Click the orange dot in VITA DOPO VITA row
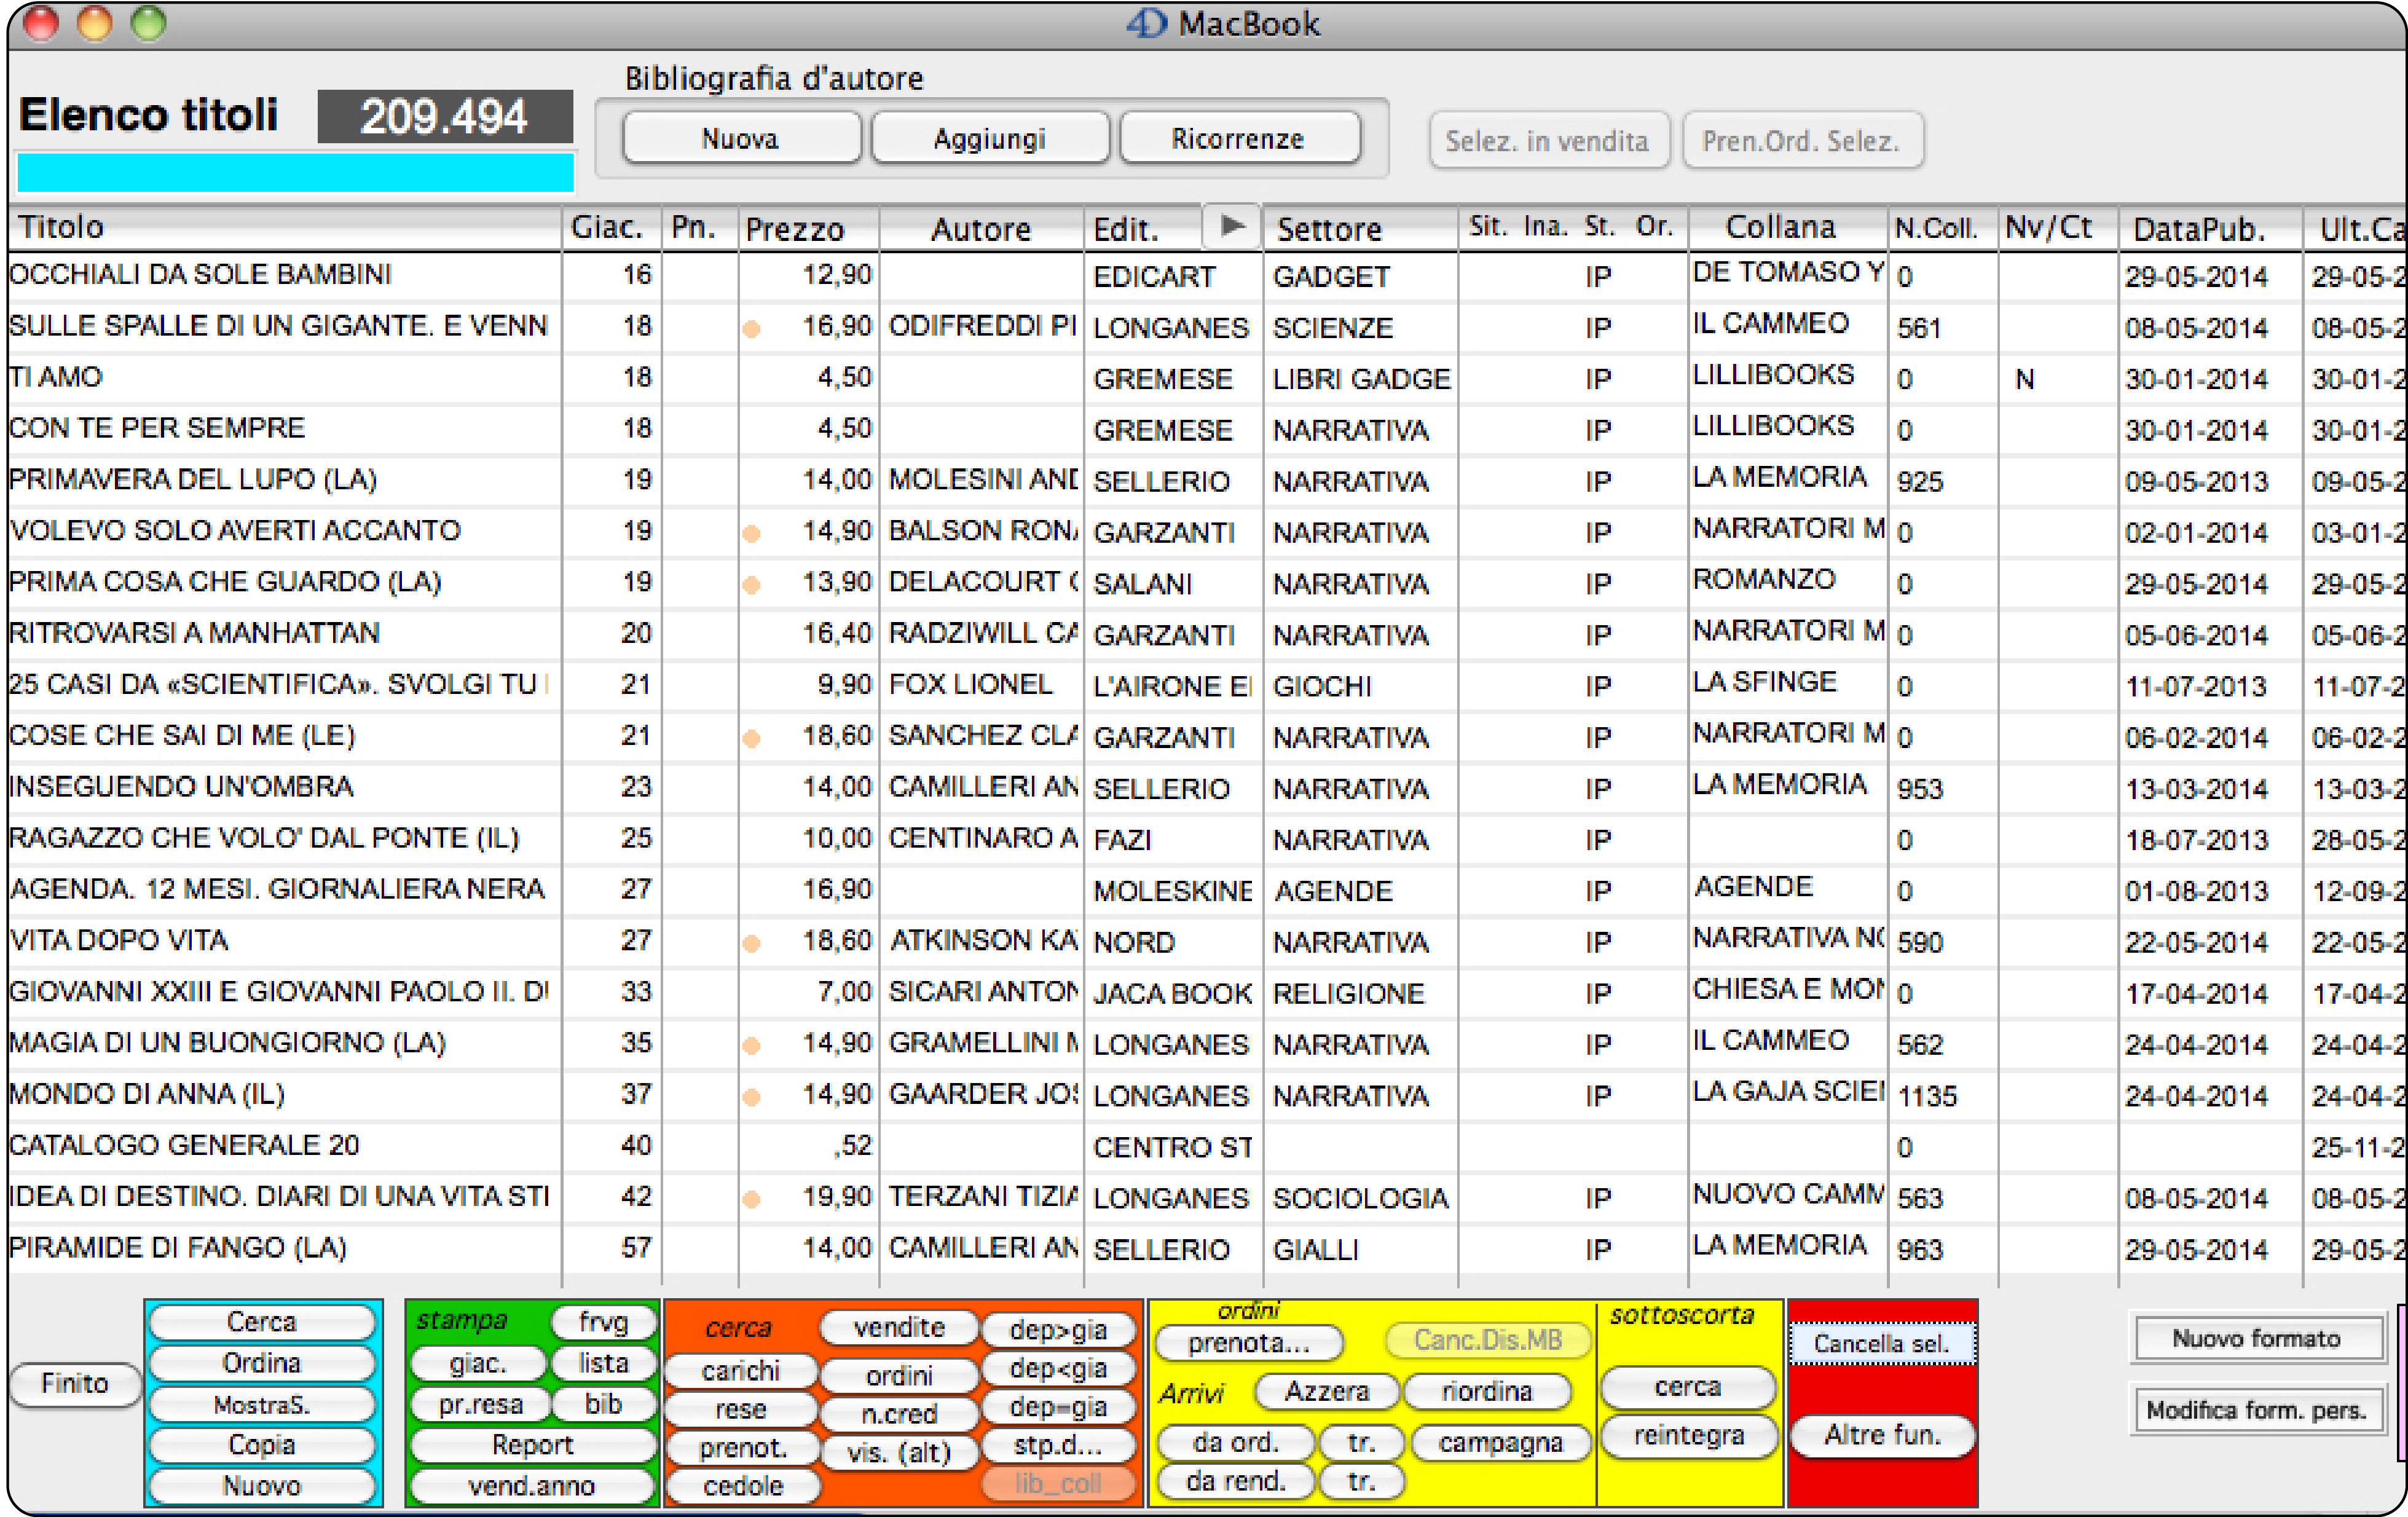Screen dimensions: 2408x1517 pyautogui.click(x=752, y=942)
